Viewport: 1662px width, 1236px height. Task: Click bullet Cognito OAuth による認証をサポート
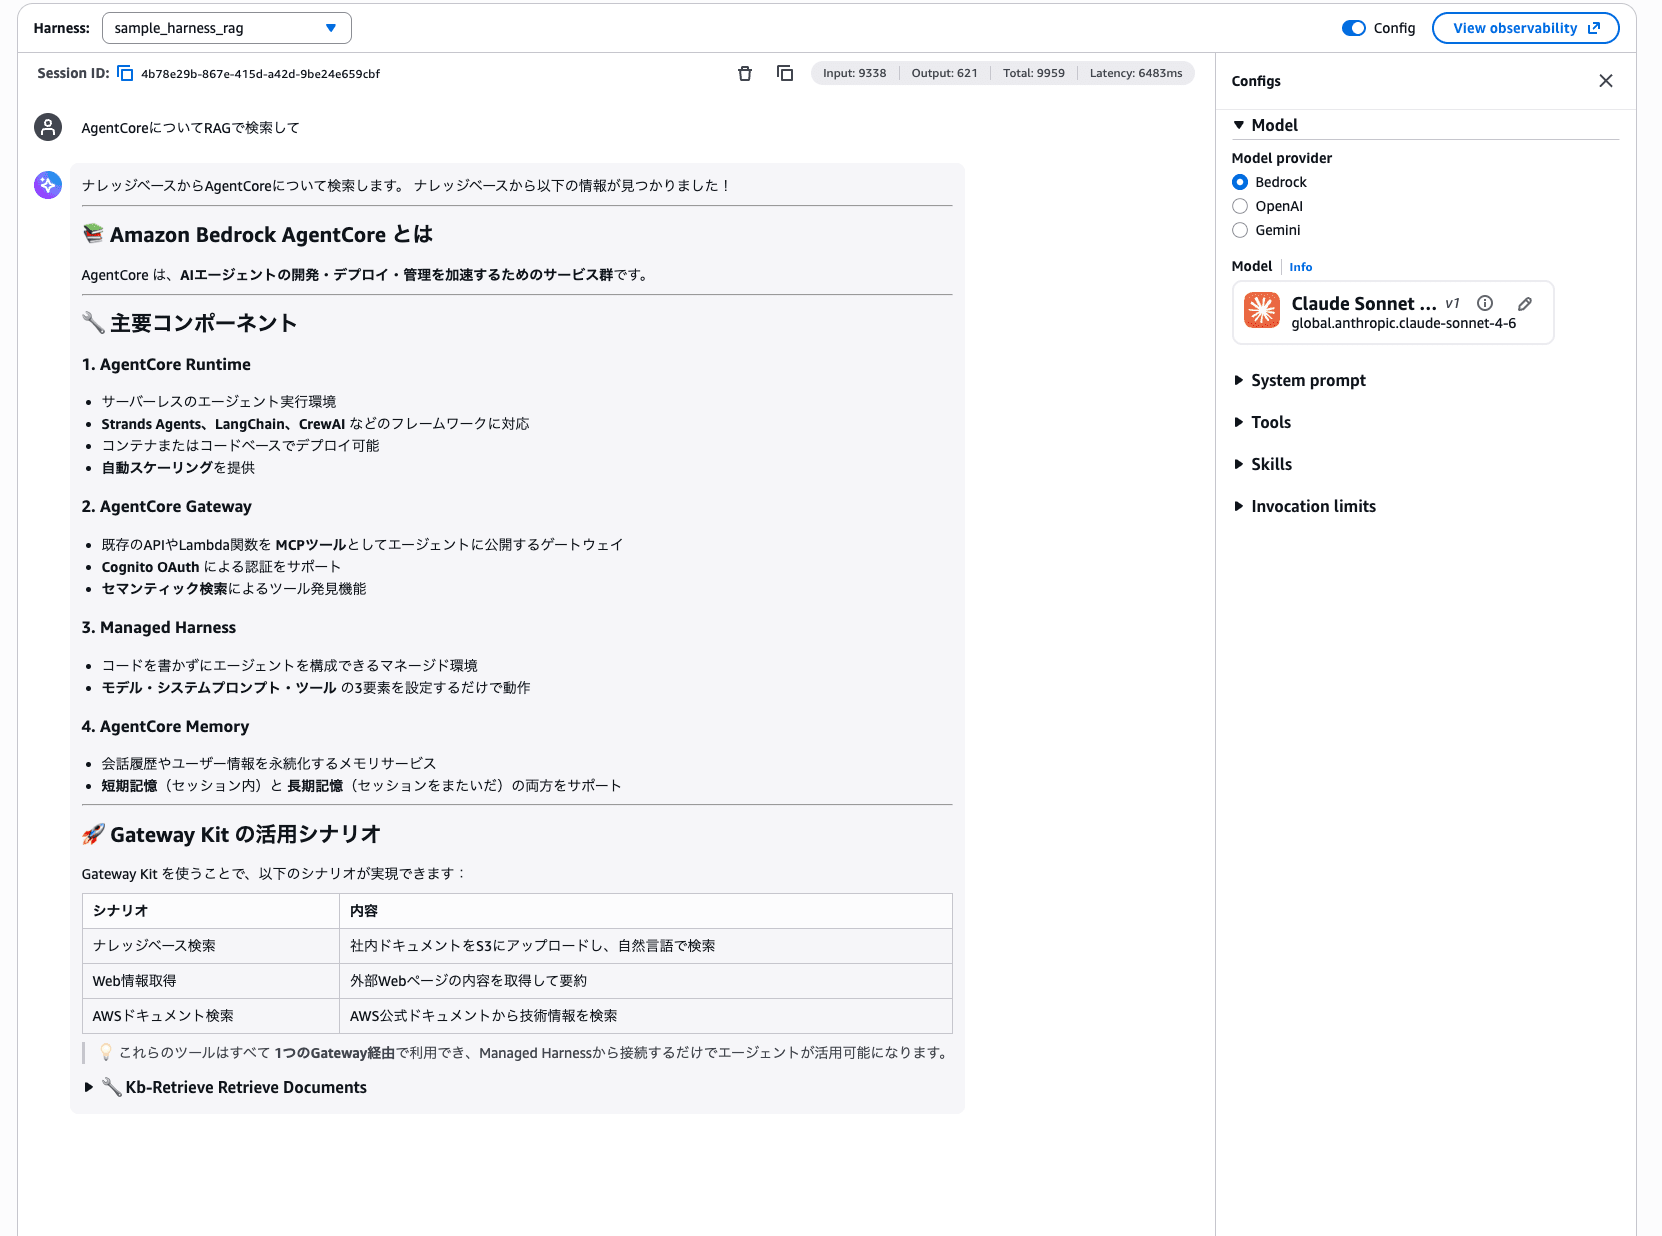click(221, 567)
